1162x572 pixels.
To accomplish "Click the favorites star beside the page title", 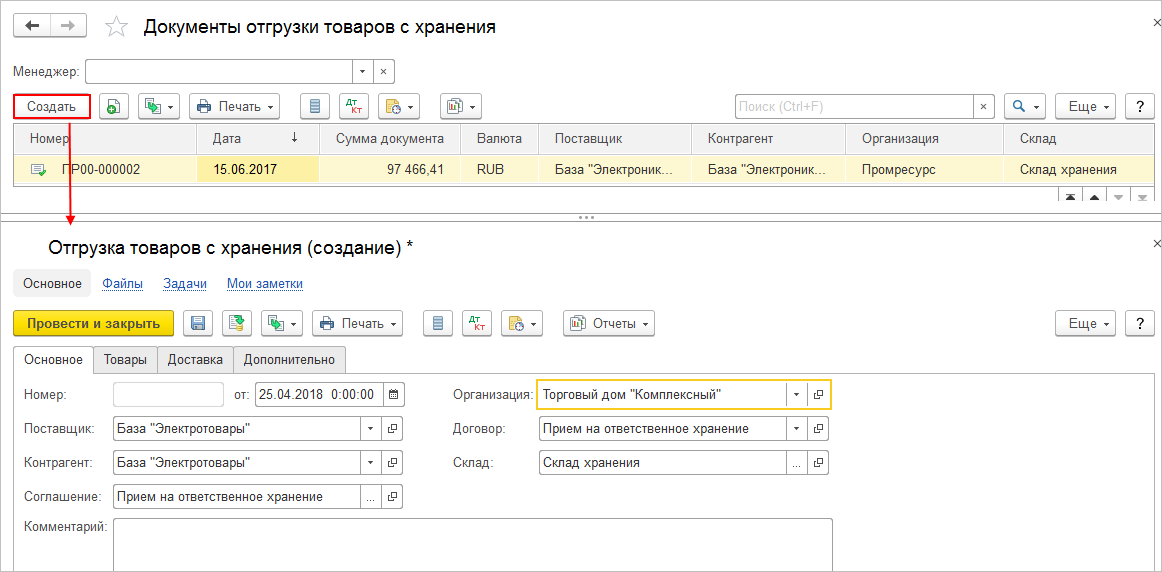I will [117, 27].
